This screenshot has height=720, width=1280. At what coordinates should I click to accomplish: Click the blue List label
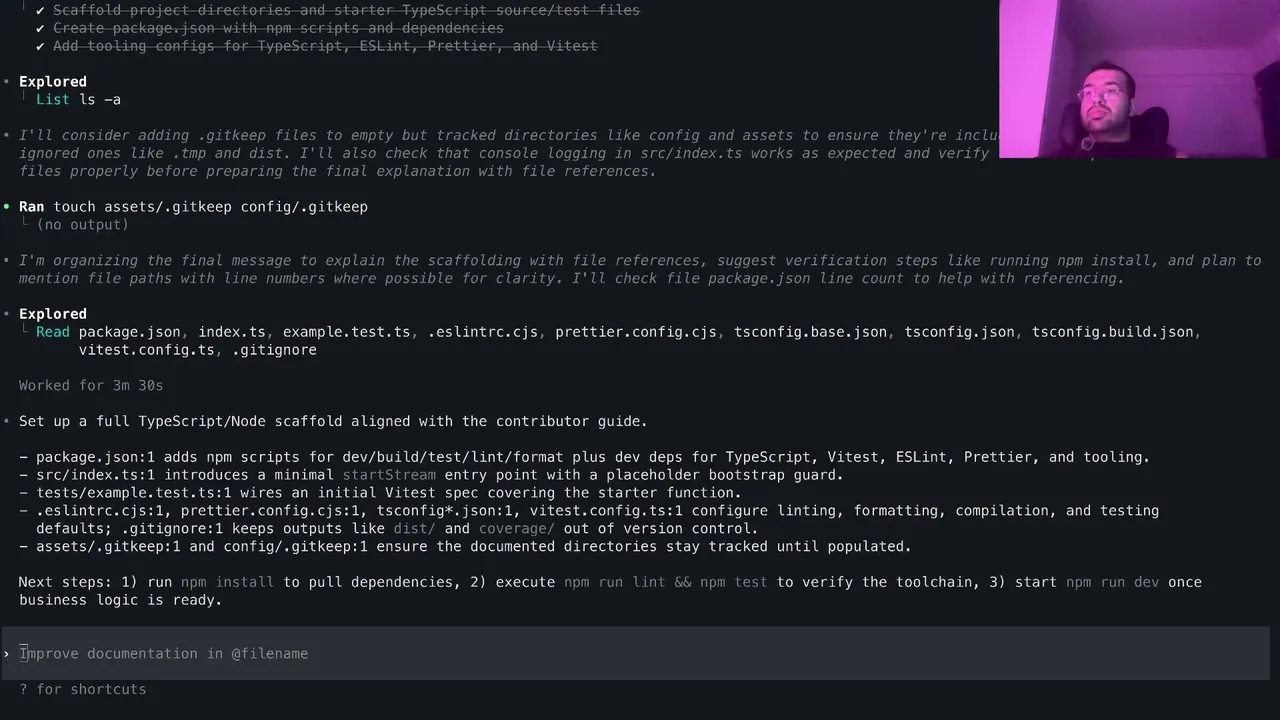pyautogui.click(x=53, y=100)
